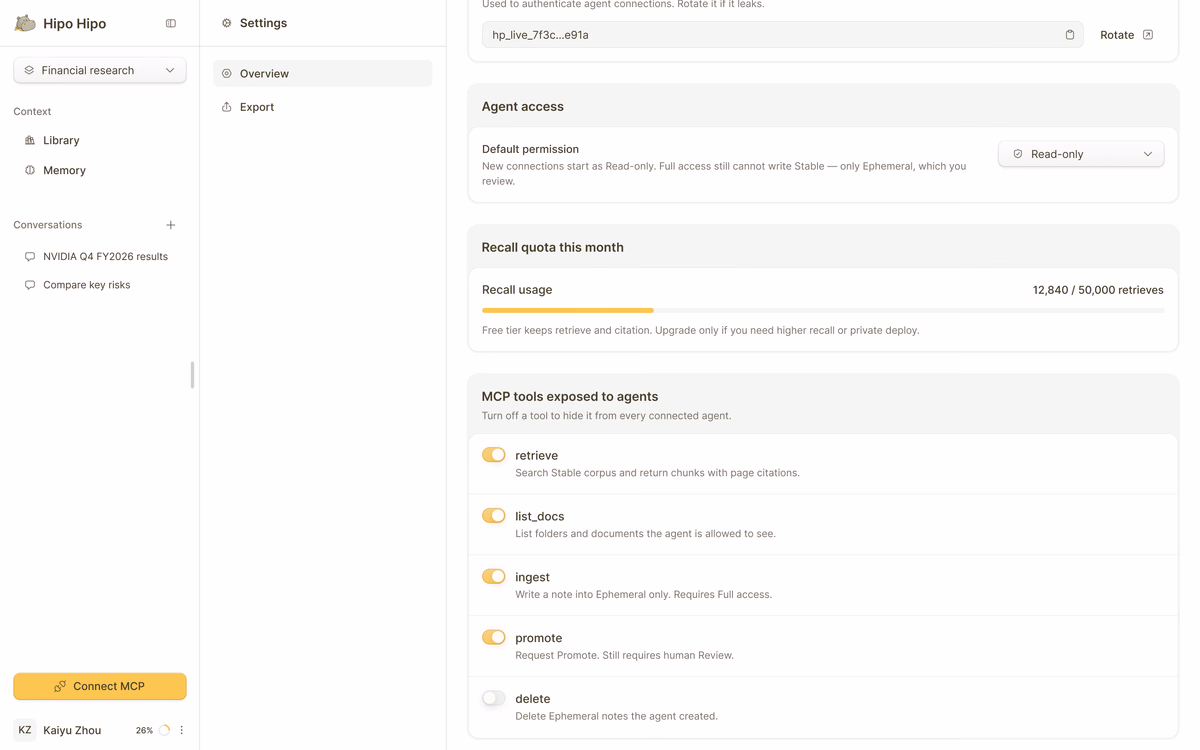Click the arrow icon next to Rotate

[1148, 35]
